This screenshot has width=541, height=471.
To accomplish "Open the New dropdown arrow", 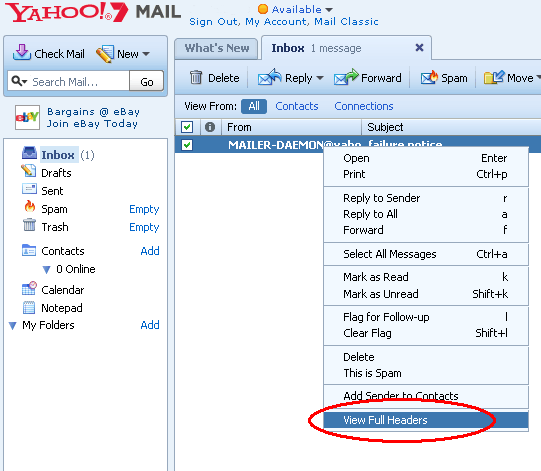I will pos(146,54).
